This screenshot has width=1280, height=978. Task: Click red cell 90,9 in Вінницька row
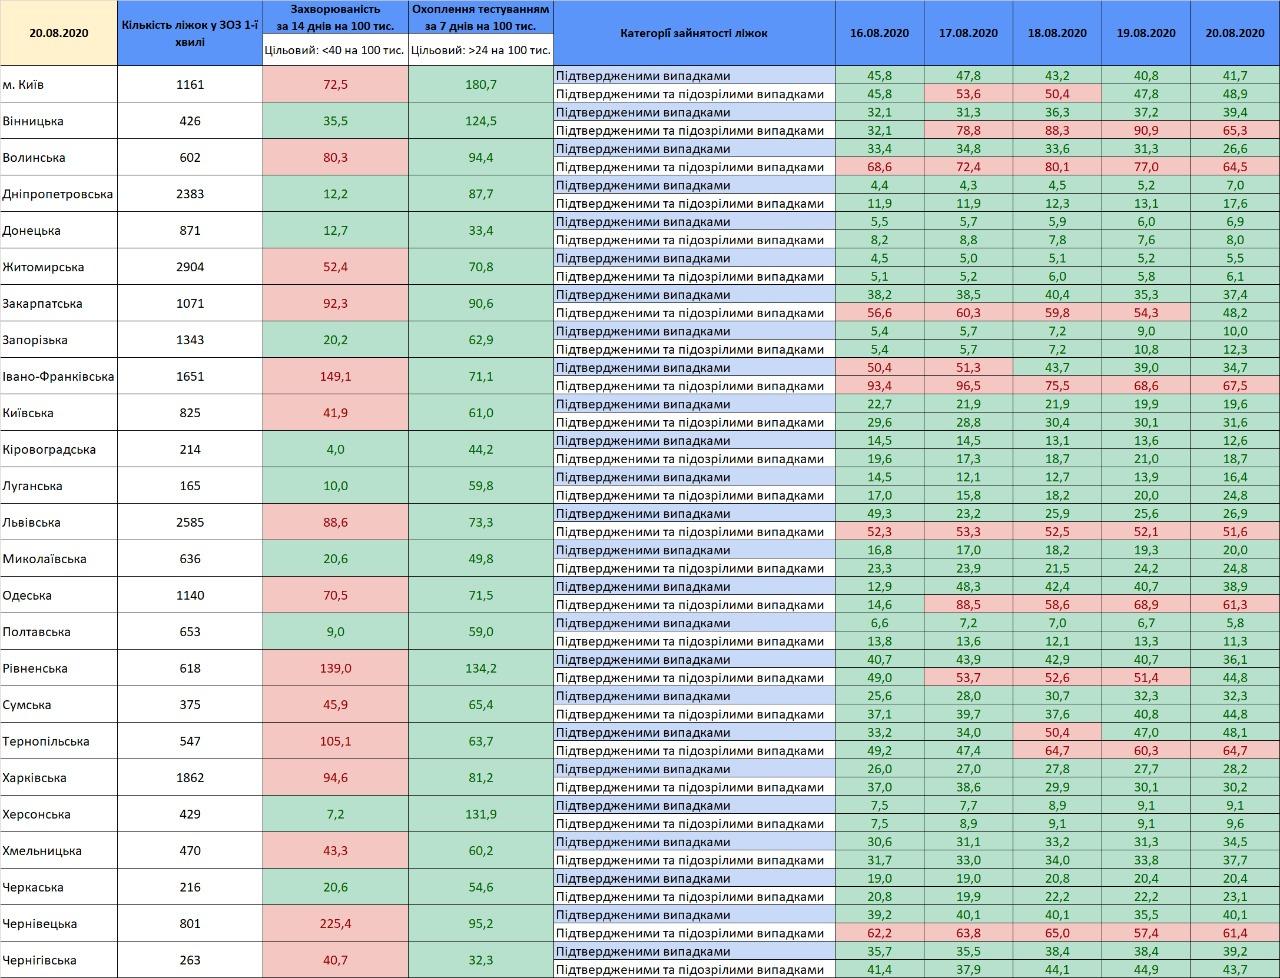pyautogui.click(x=1146, y=130)
